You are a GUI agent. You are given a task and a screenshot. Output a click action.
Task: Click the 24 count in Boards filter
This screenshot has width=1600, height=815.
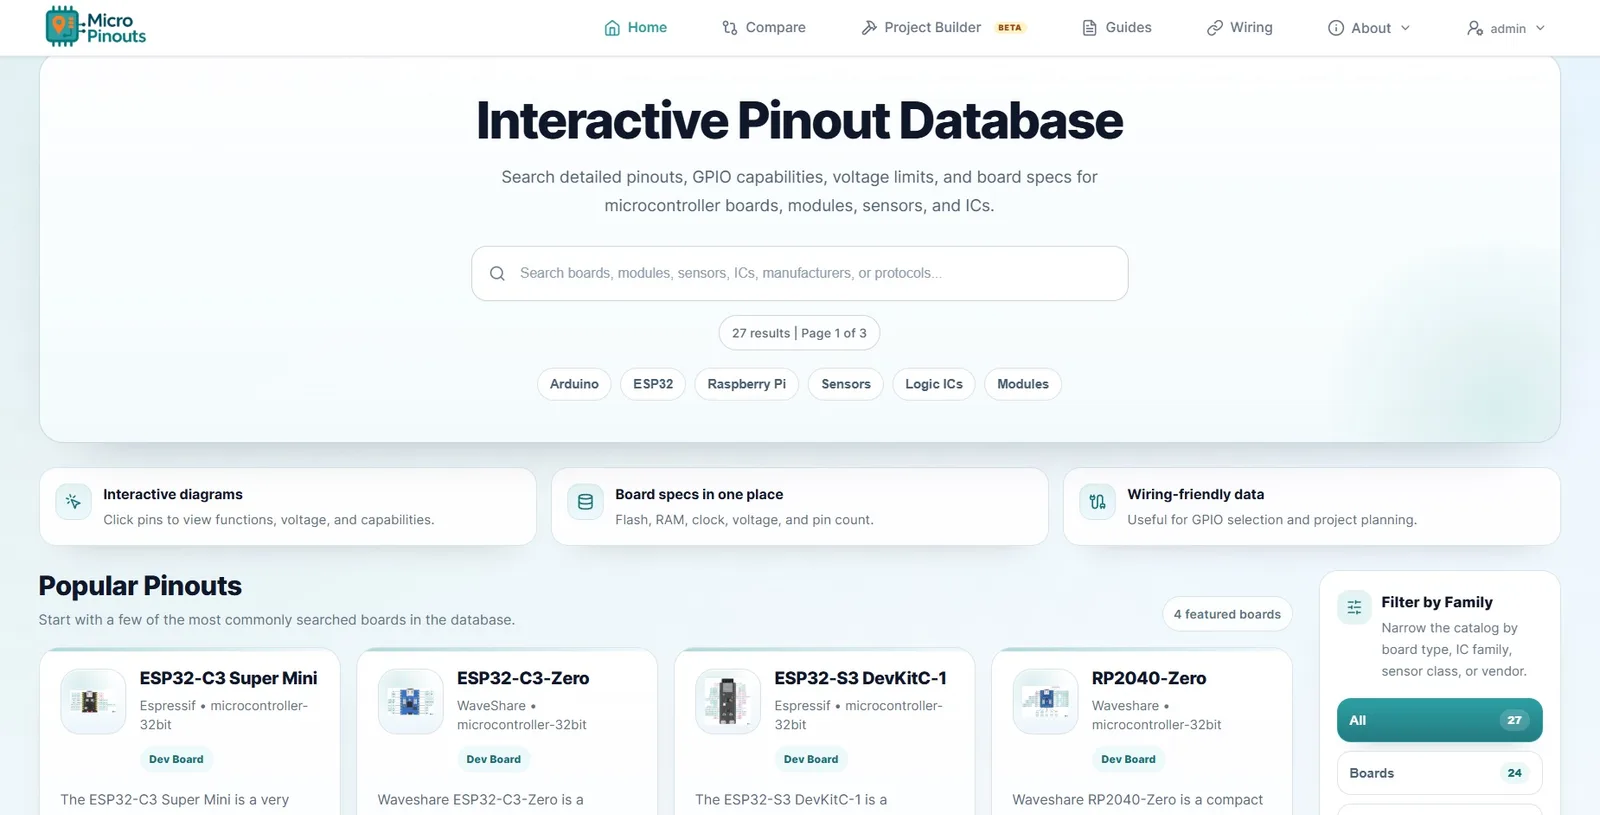click(1514, 773)
